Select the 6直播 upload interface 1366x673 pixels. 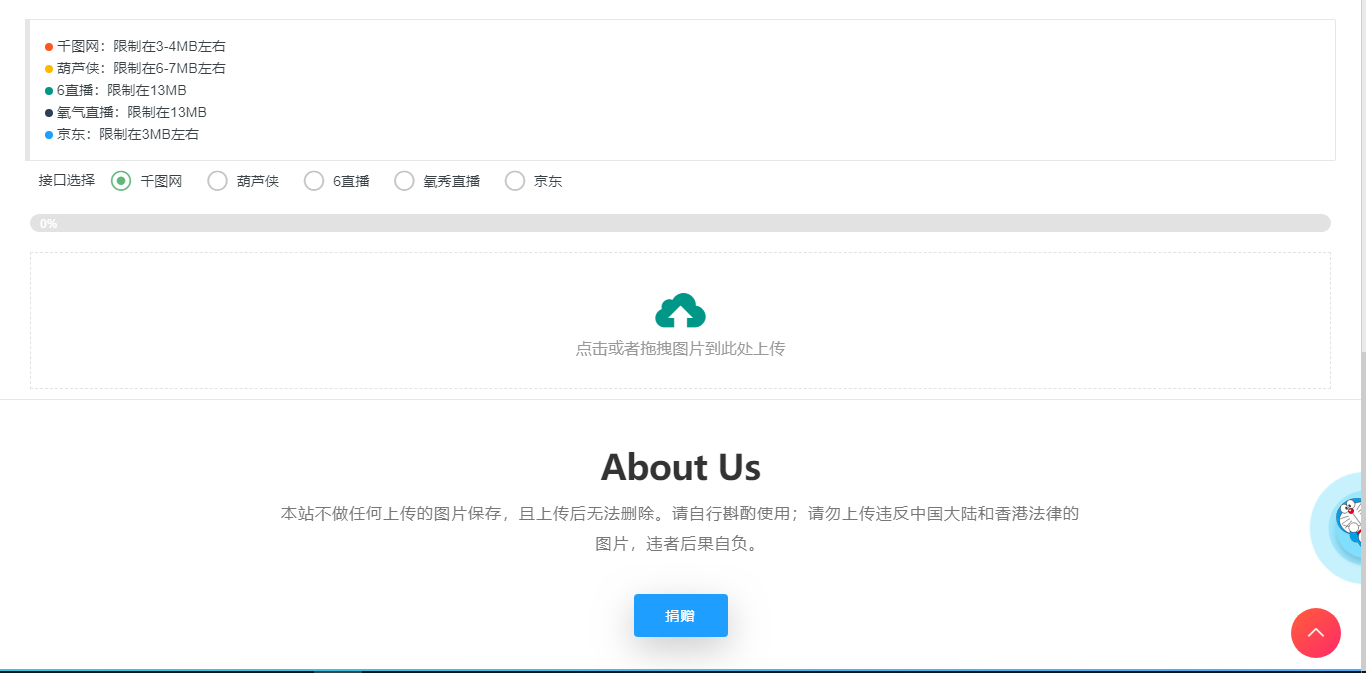[313, 180]
